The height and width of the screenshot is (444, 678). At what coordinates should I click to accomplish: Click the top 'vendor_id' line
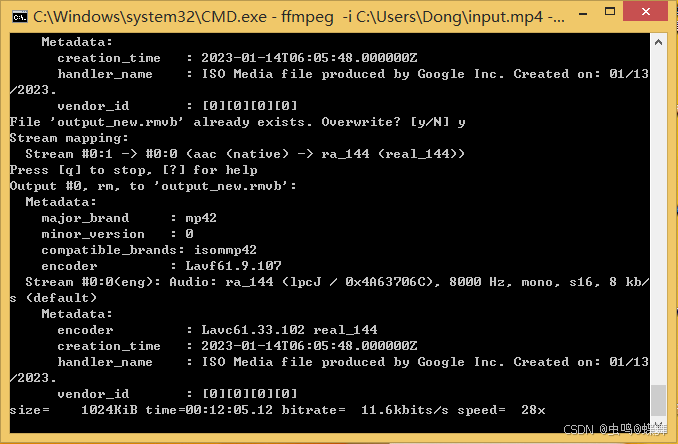(x=177, y=106)
